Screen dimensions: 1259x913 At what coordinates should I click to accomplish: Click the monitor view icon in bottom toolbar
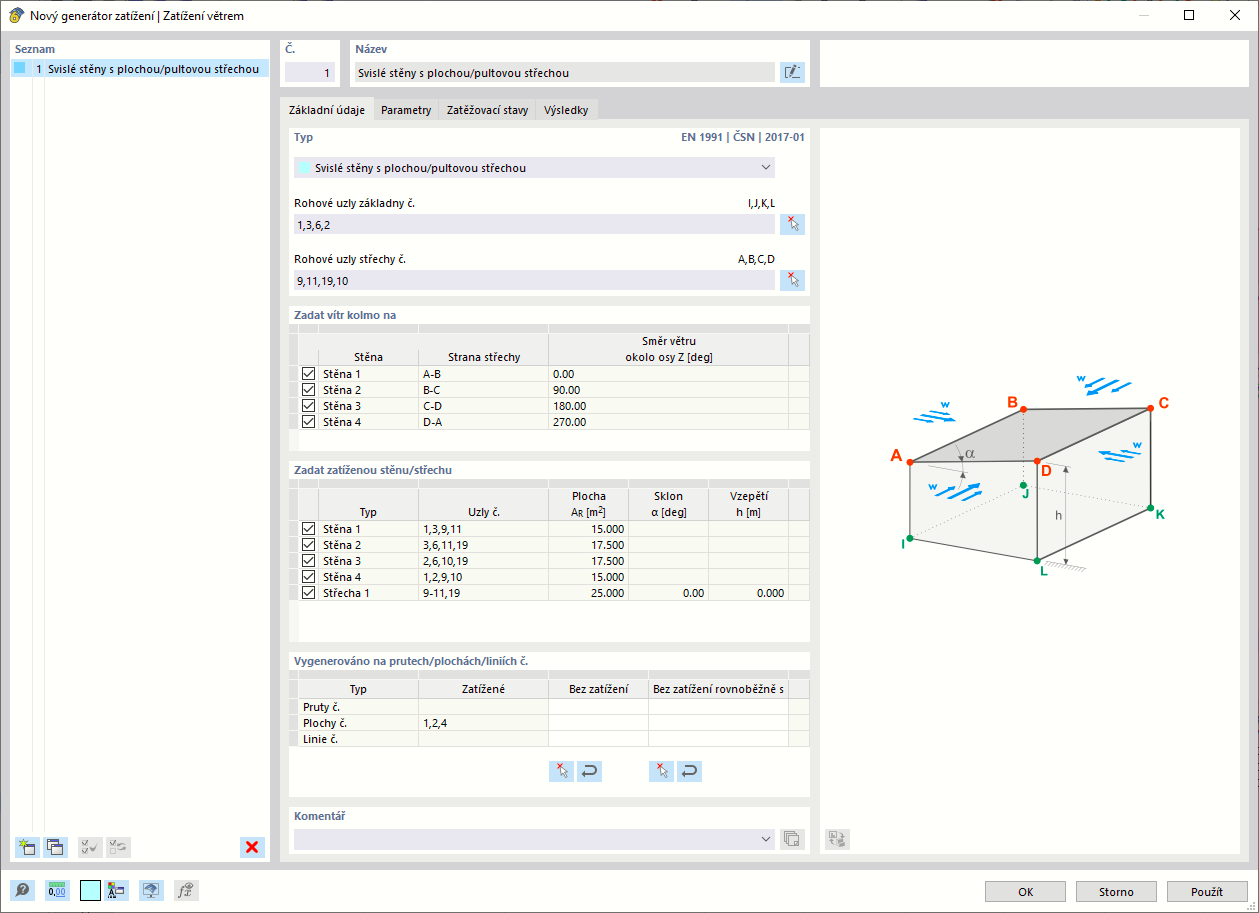151,890
